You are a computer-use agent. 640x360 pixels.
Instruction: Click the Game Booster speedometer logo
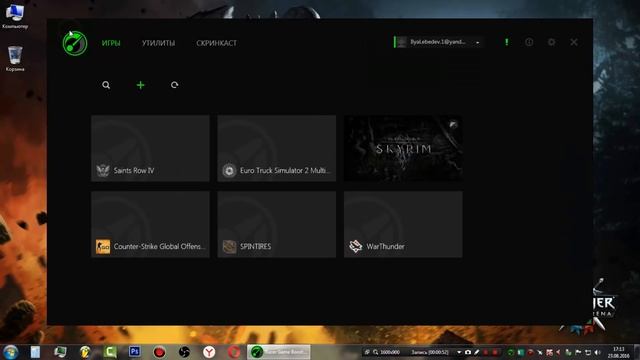[75, 43]
